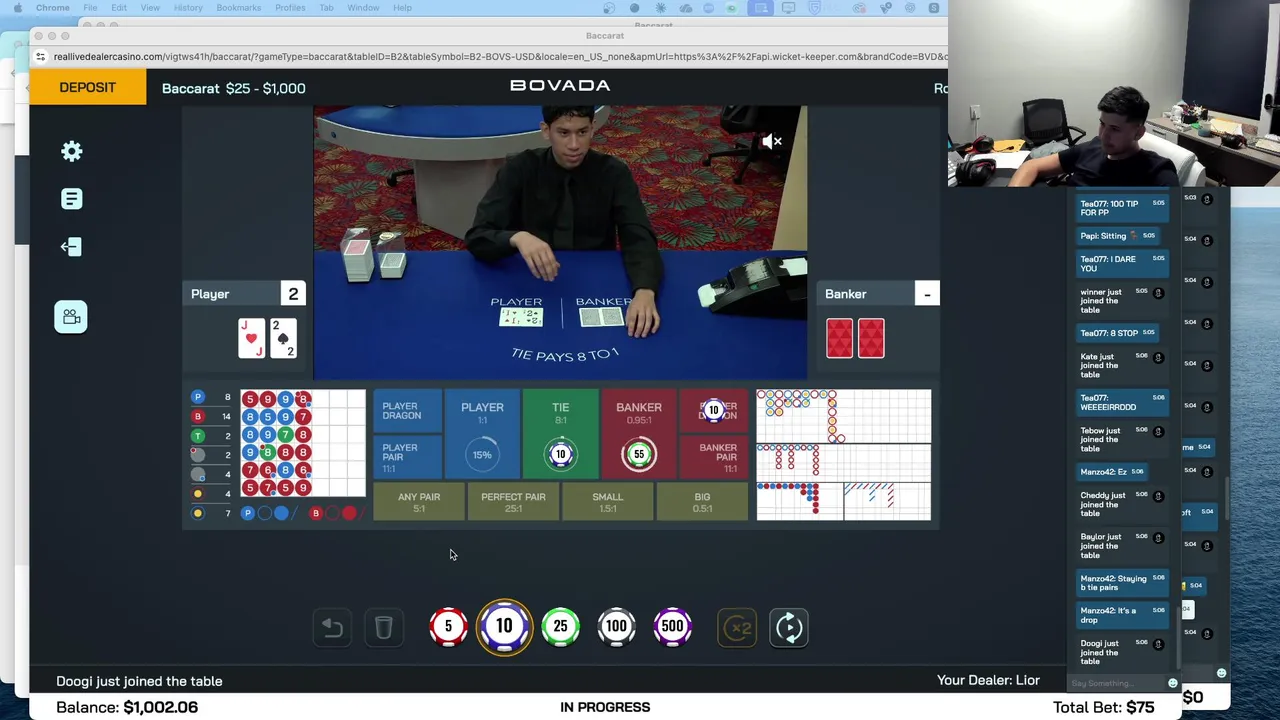Click the live dealer video feed
This screenshot has width=1280, height=720.
click(560, 243)
